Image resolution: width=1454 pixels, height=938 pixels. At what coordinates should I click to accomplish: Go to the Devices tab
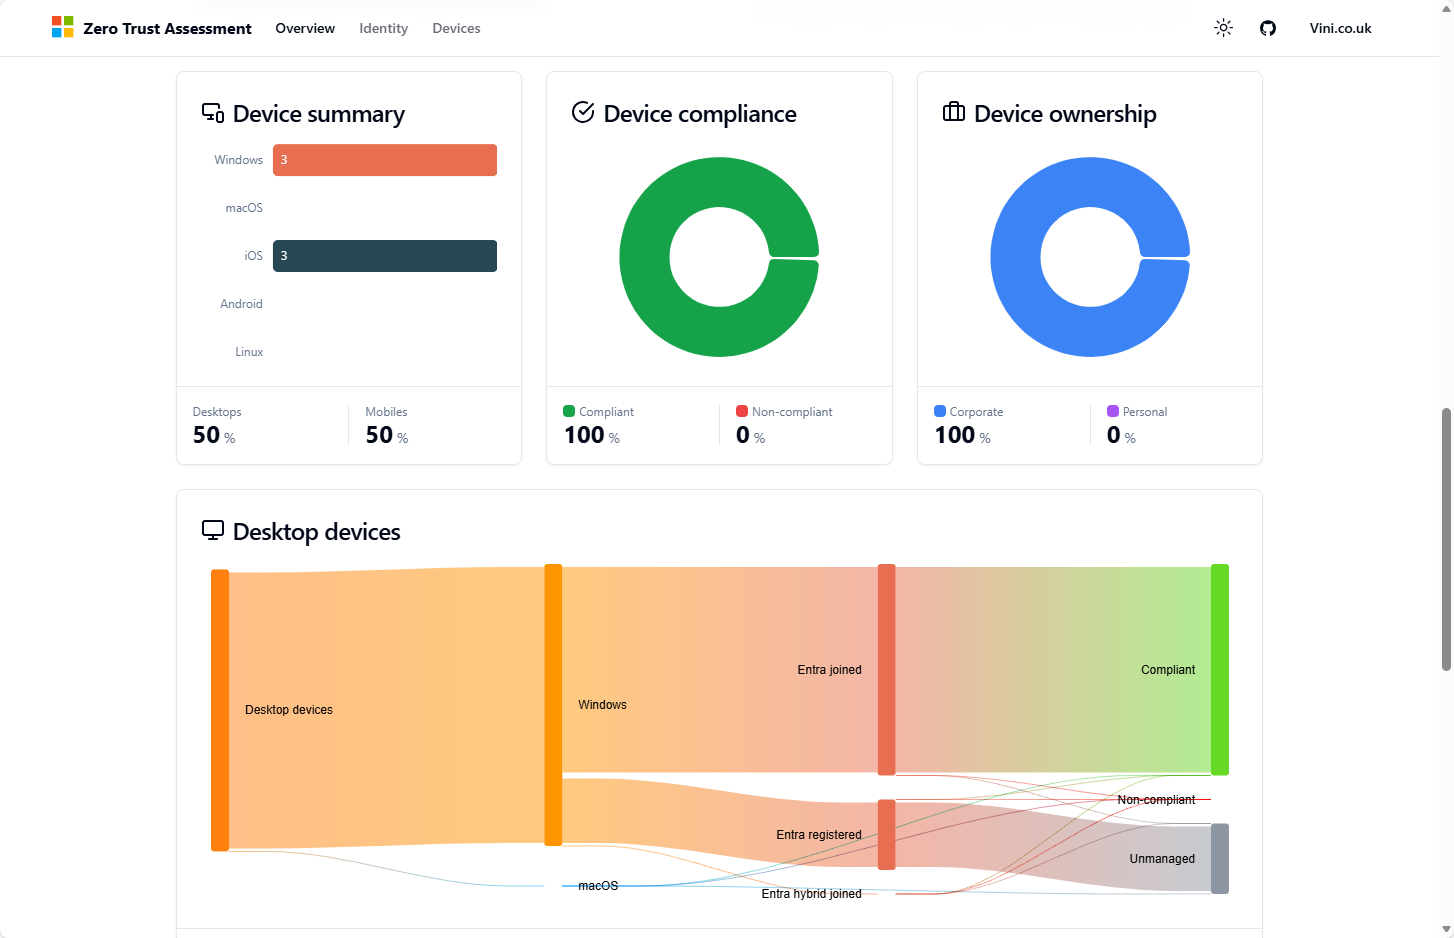click(x=456, y=28)
